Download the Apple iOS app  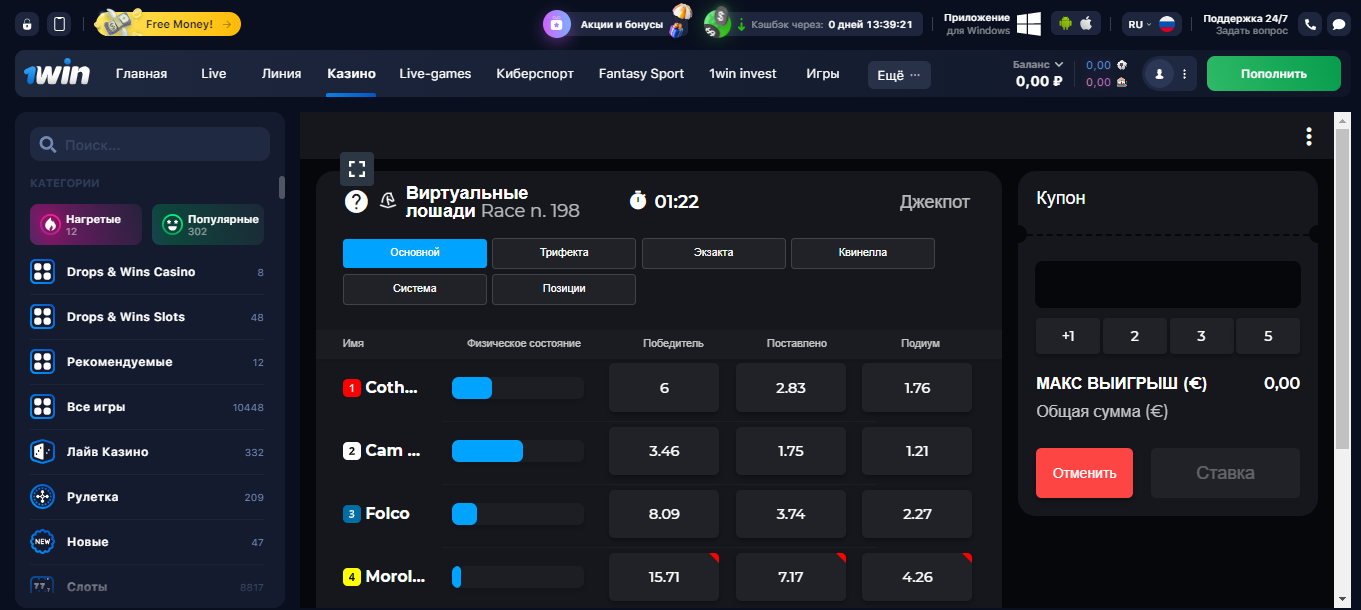(x=1087, y=23)
